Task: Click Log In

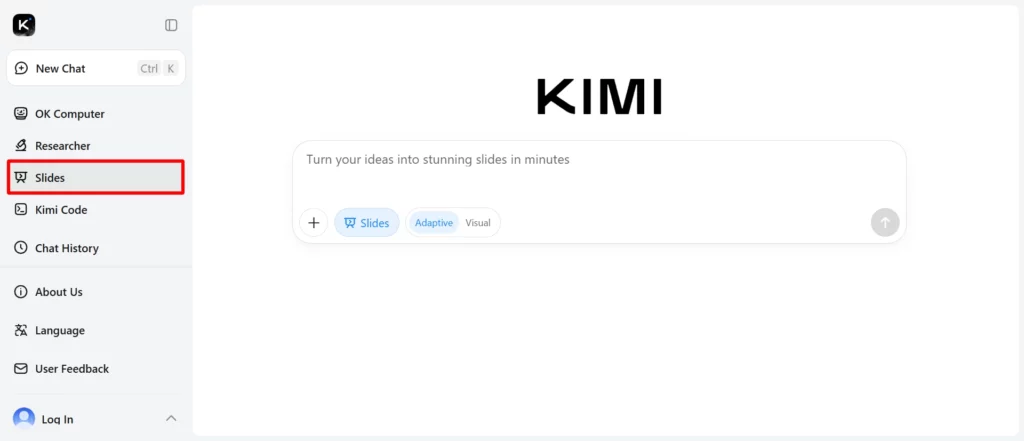Action: pos(57,419)
